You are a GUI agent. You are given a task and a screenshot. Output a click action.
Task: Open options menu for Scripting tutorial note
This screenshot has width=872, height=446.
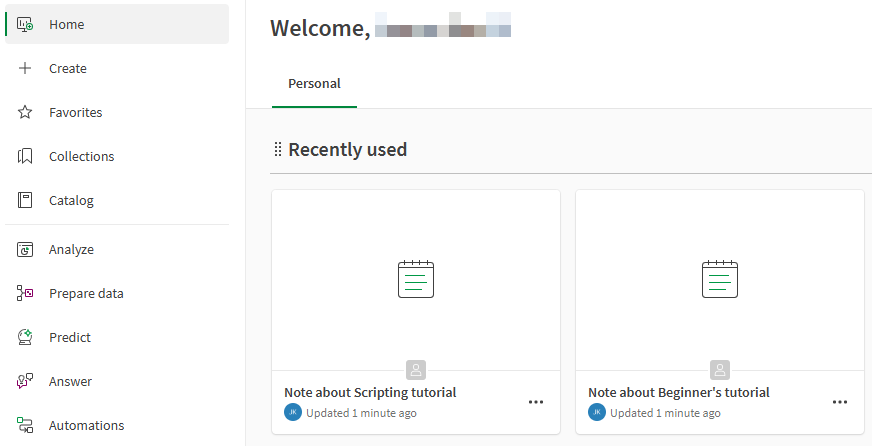[536, 402]
